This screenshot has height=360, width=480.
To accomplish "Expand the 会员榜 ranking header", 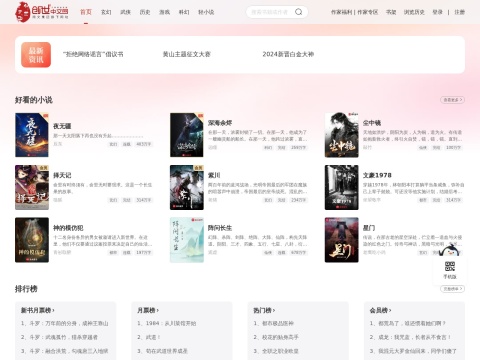I will 381,310.
